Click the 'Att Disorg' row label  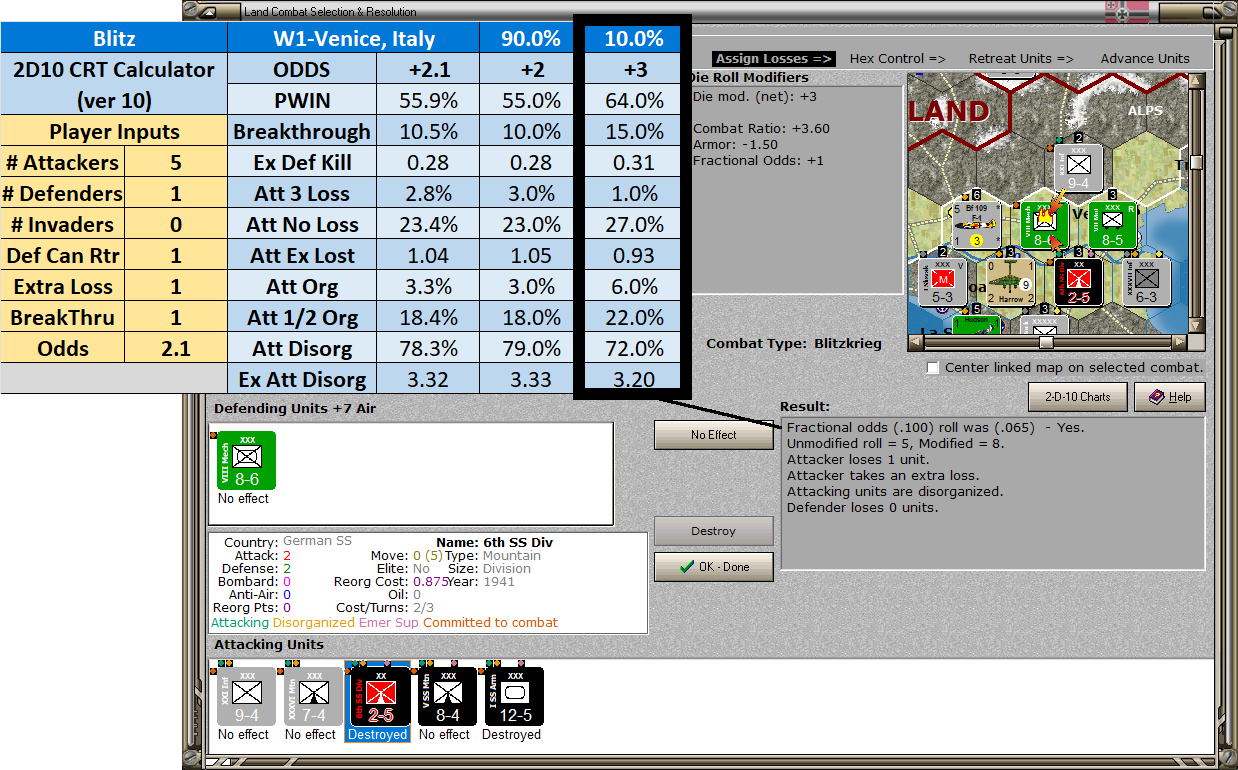(302, 348)
